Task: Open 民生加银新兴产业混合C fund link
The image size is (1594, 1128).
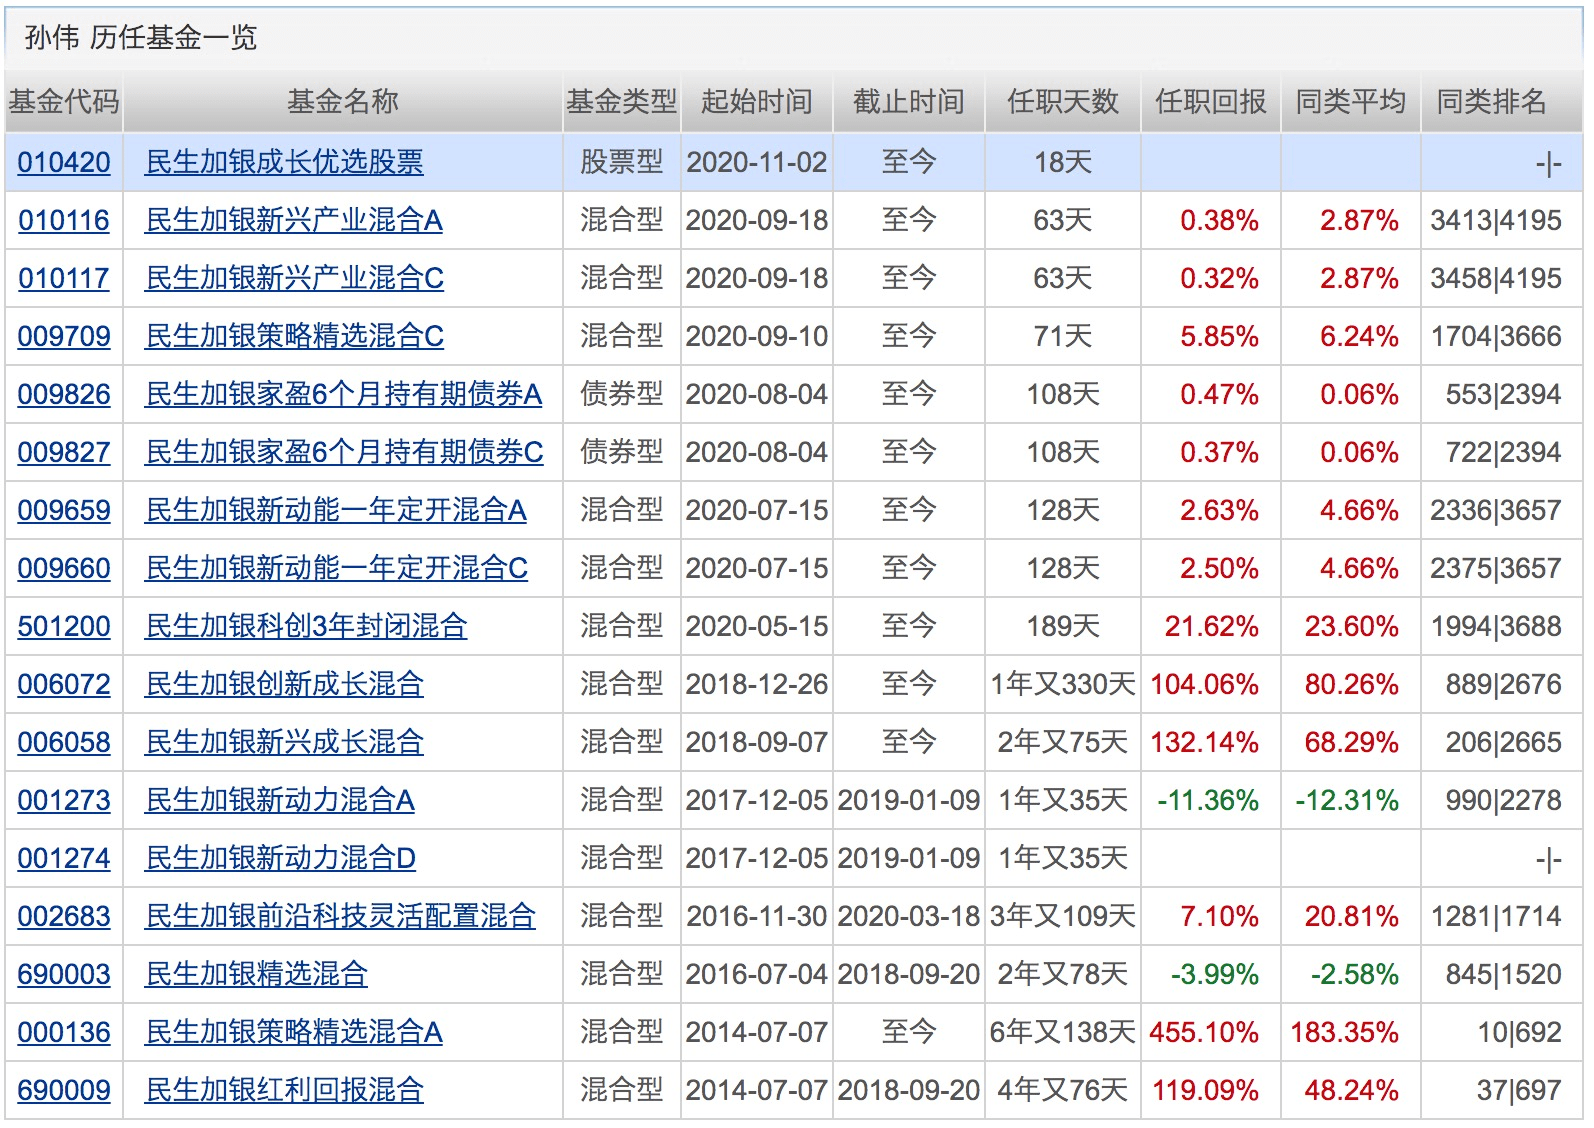Action: (295, 278)
